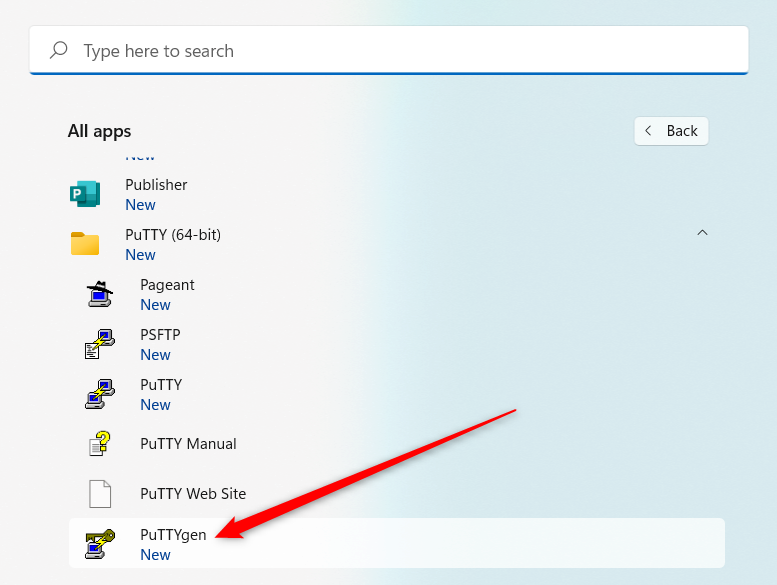The width and height of the screenshot is (777, 585).
Task: Click the PuTTY Web Site document icon
Action: coord(99,494)
